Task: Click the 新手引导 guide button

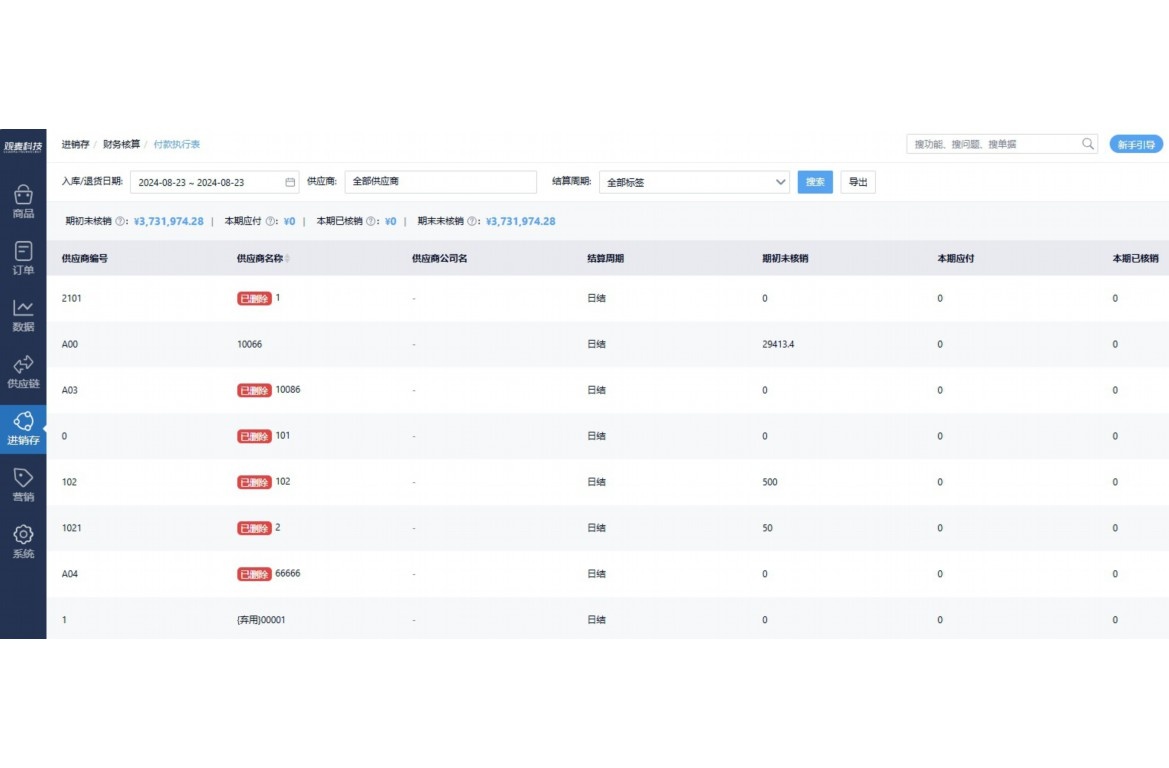Action: click(1136, 145)
